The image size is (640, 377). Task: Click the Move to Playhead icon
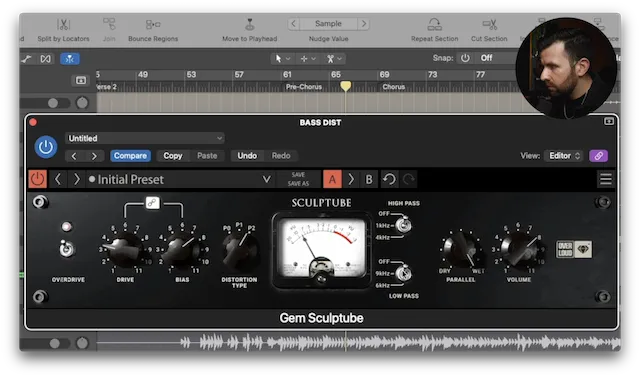(x=249, y=24)
